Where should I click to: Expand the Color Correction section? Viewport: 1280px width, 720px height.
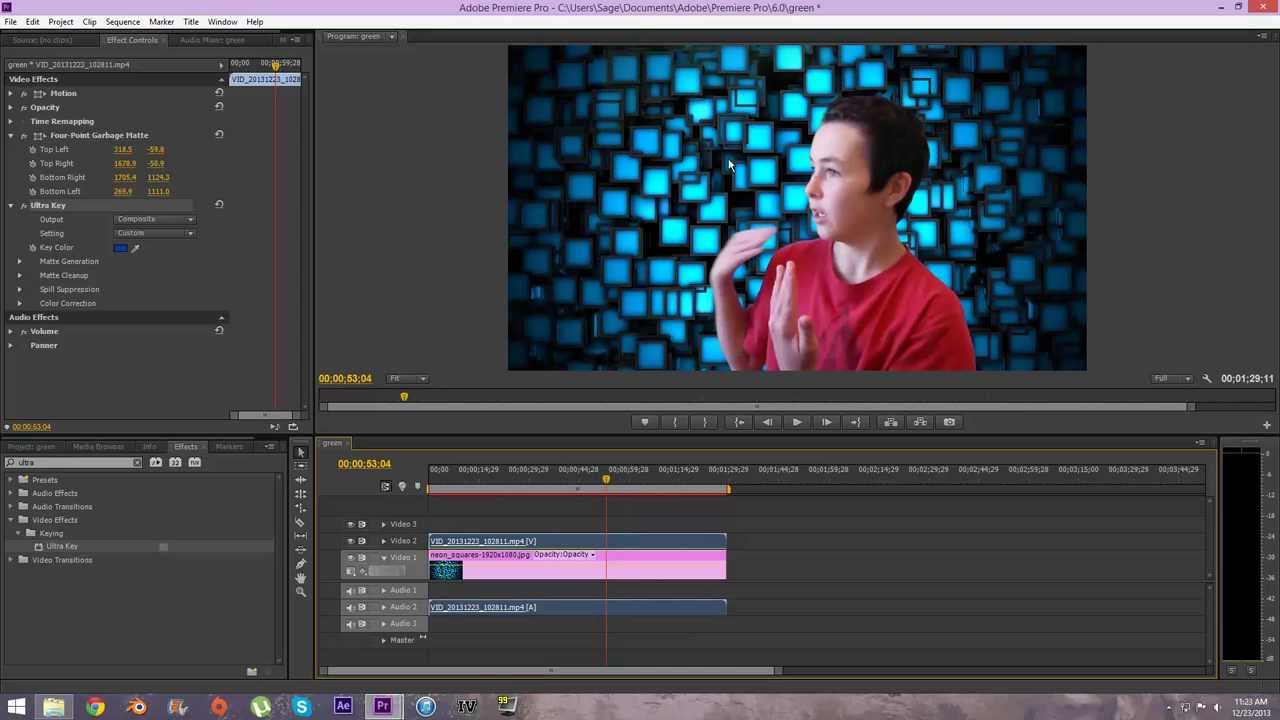pos(19,303)
